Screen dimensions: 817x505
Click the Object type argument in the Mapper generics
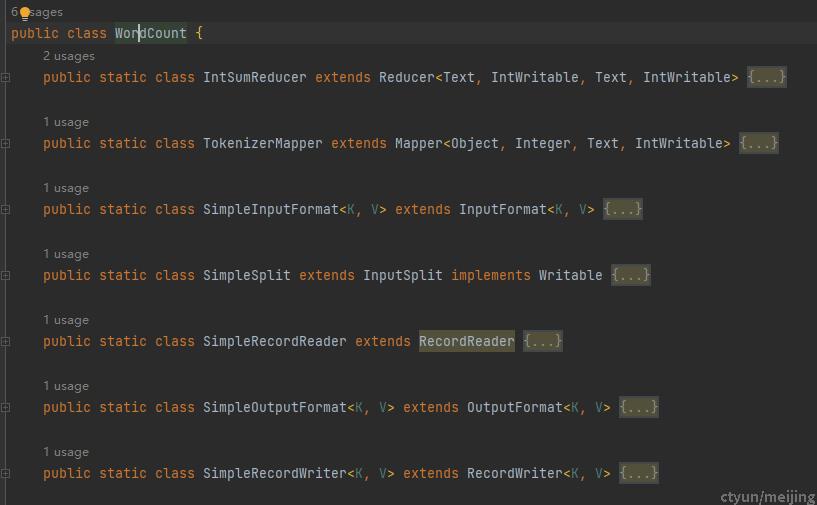475,143
